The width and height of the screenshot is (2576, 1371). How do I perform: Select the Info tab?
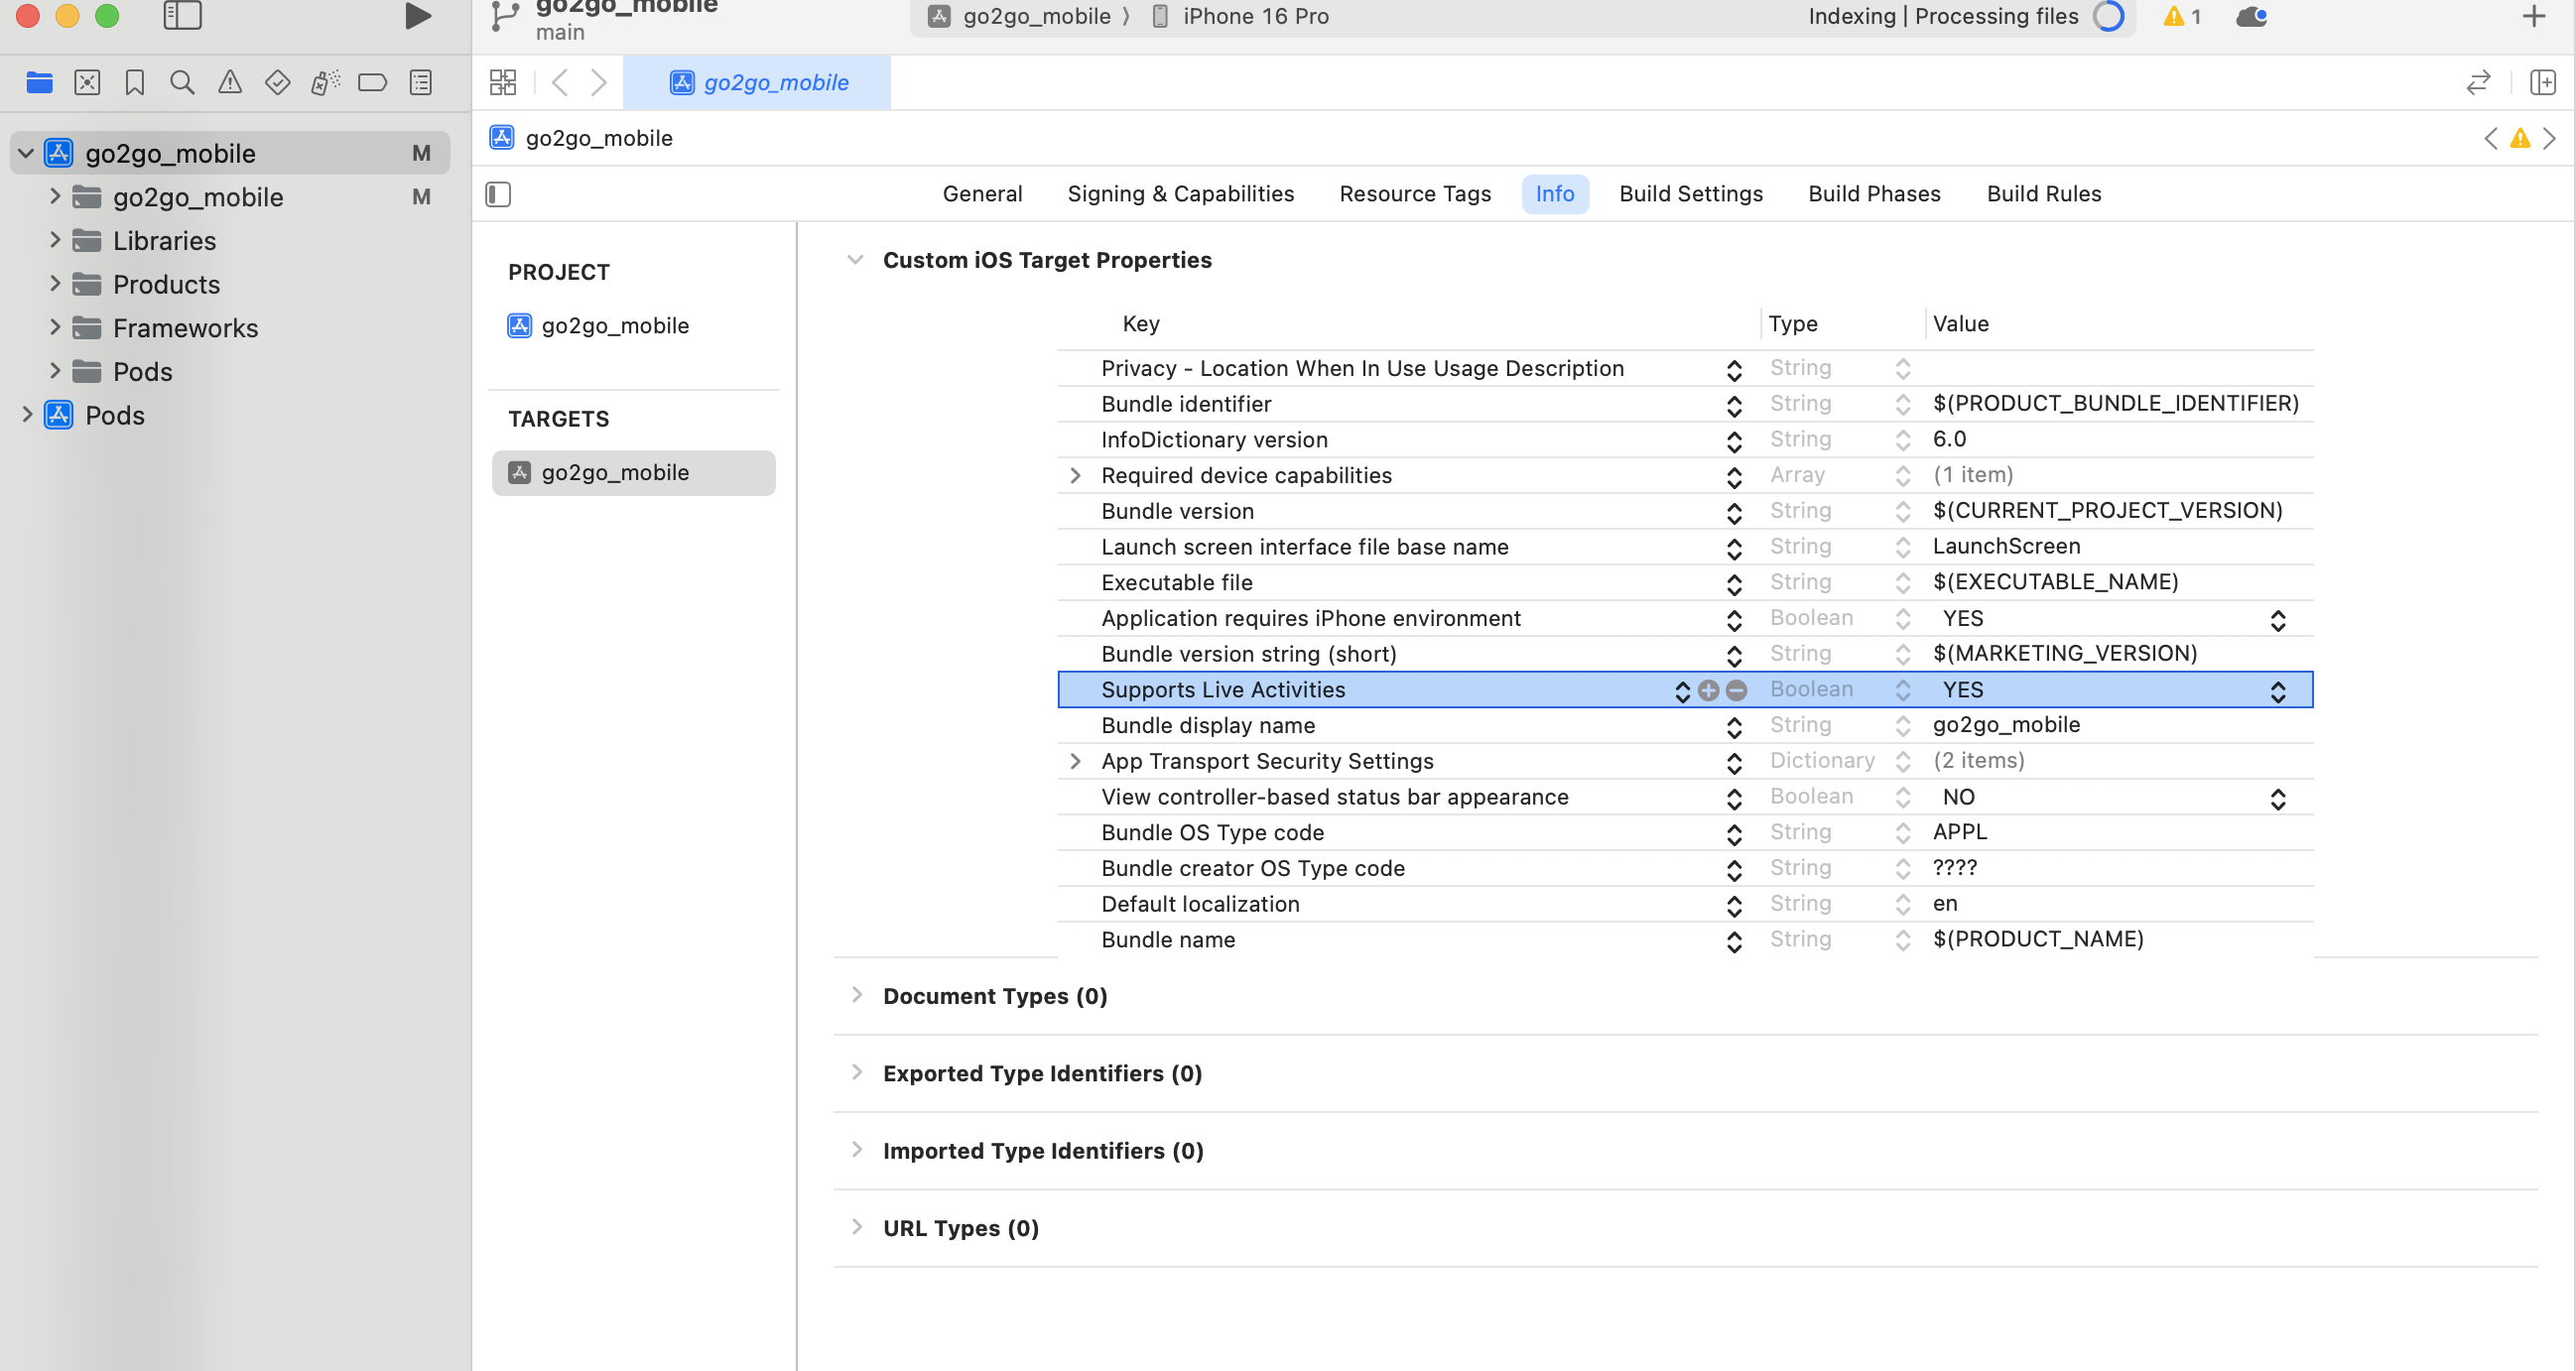[1554, 194]
